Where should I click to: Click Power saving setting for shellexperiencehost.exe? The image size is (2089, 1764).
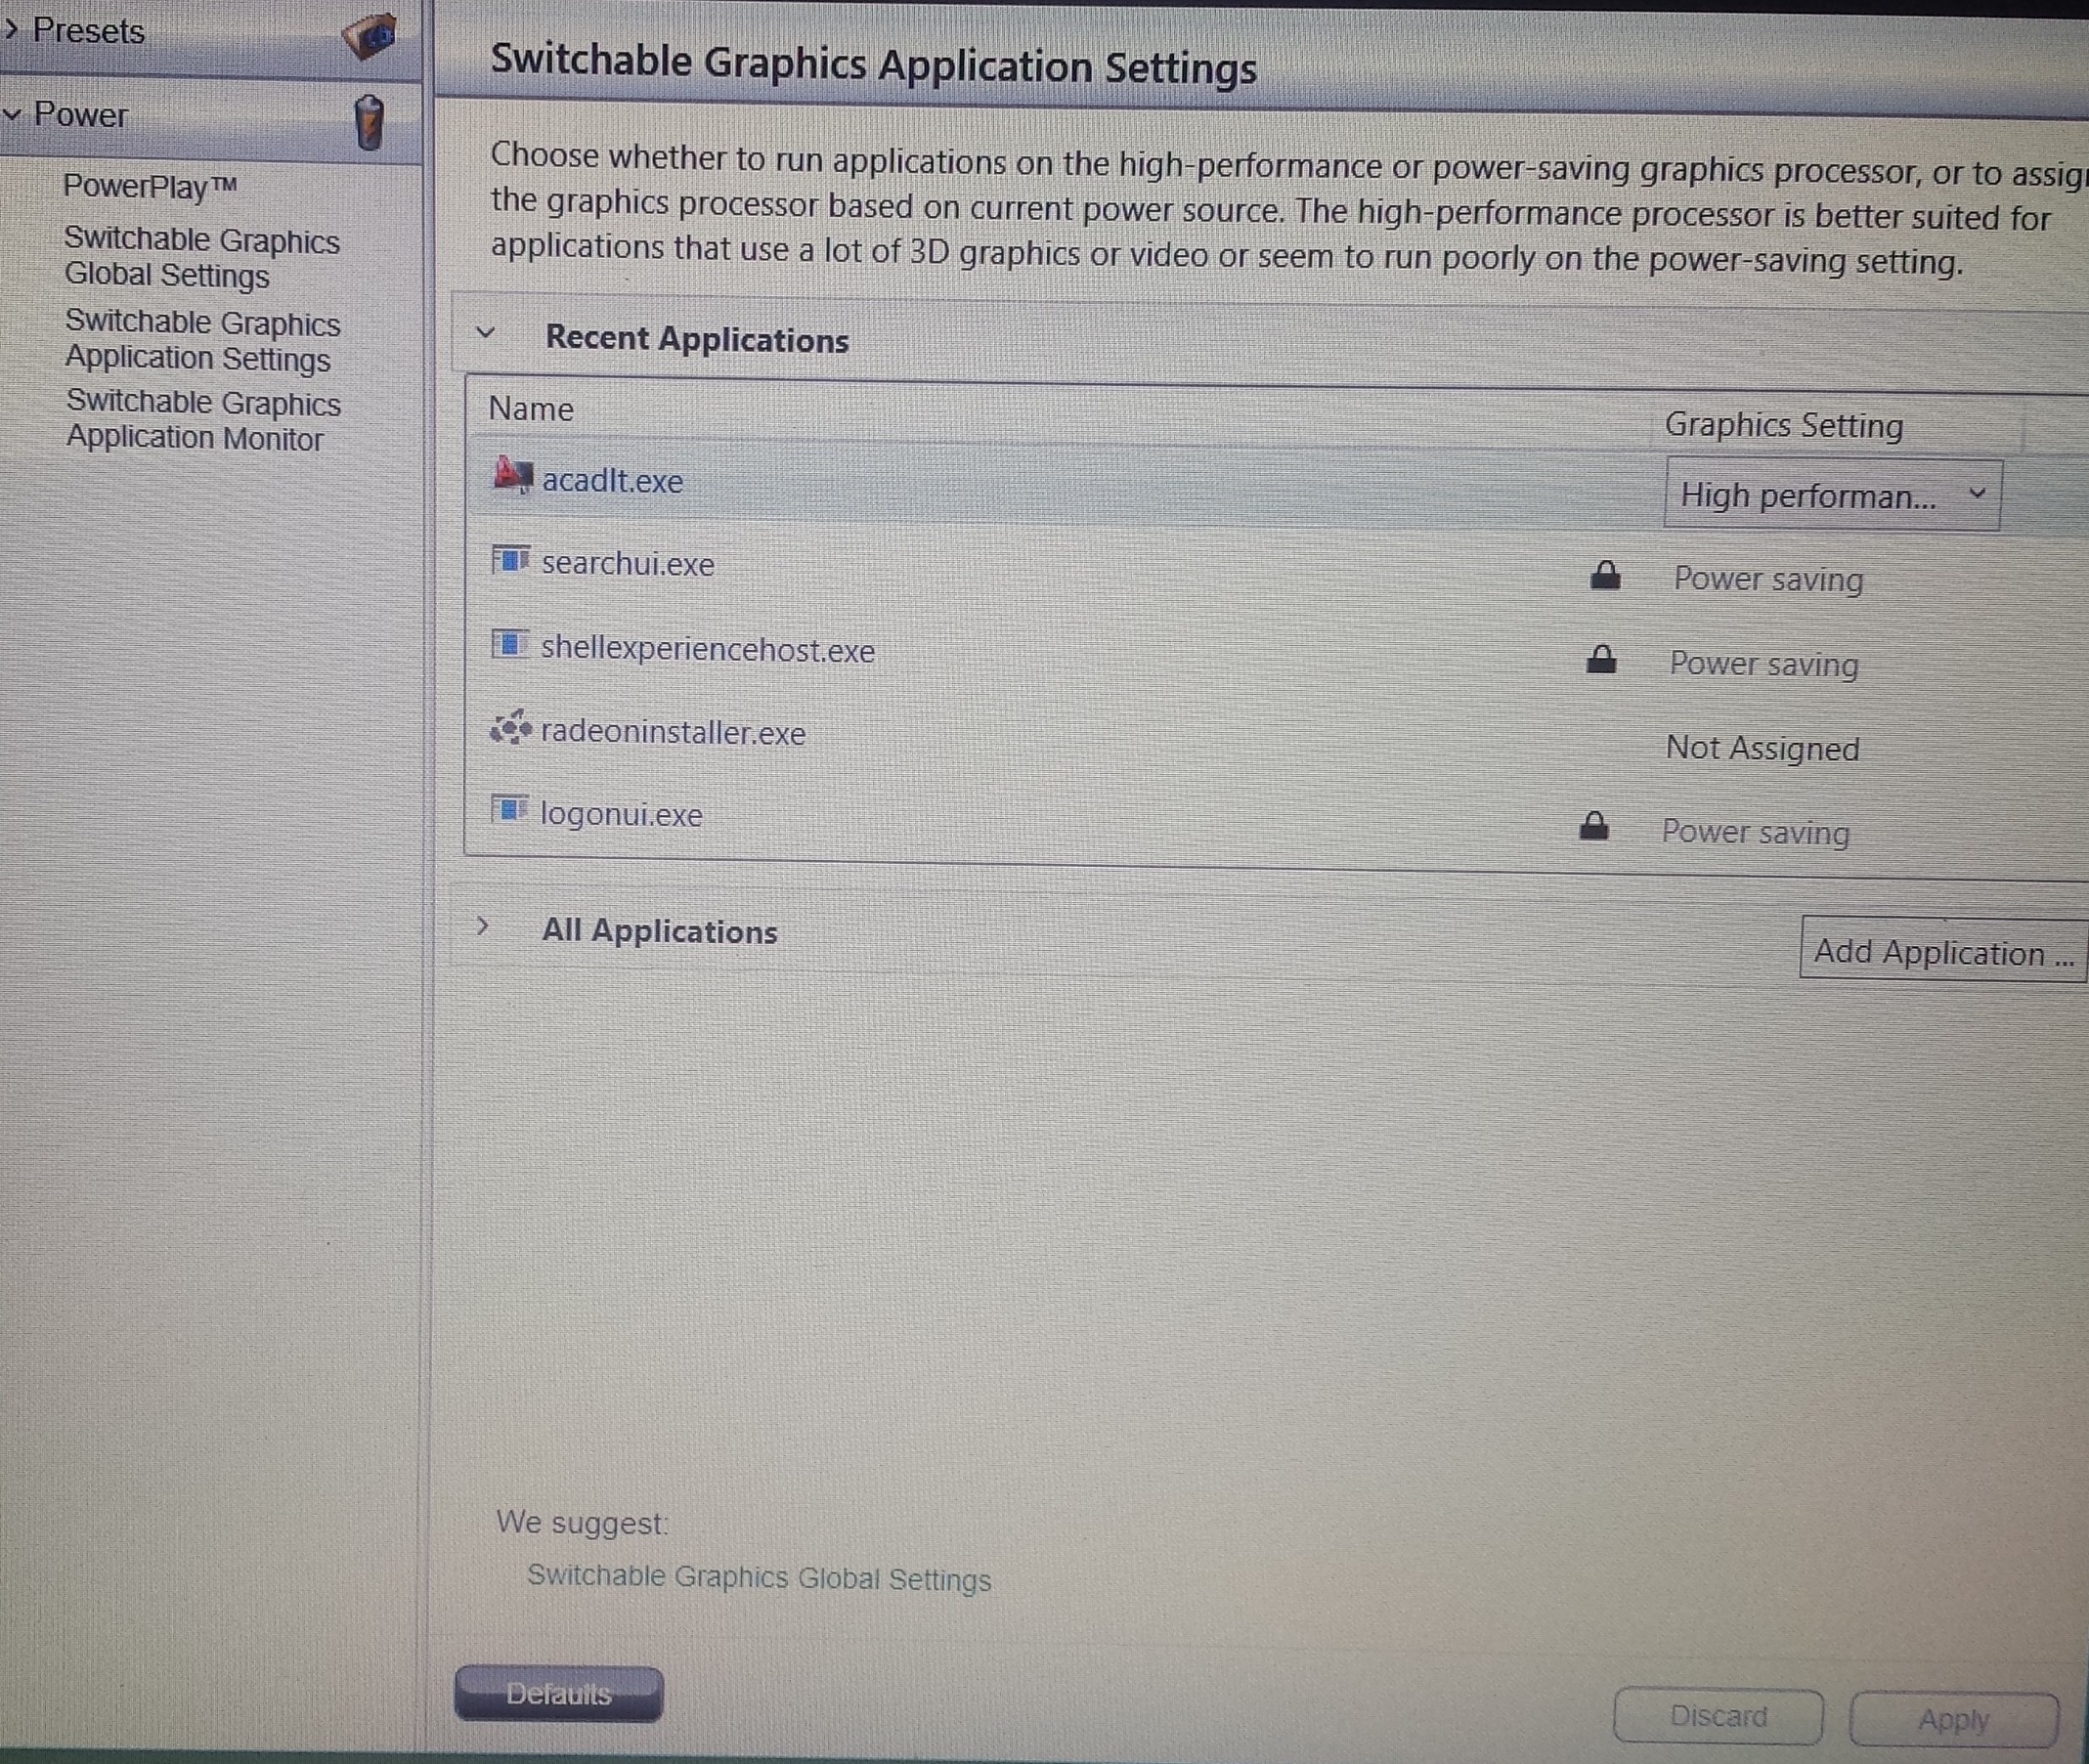1764,663
